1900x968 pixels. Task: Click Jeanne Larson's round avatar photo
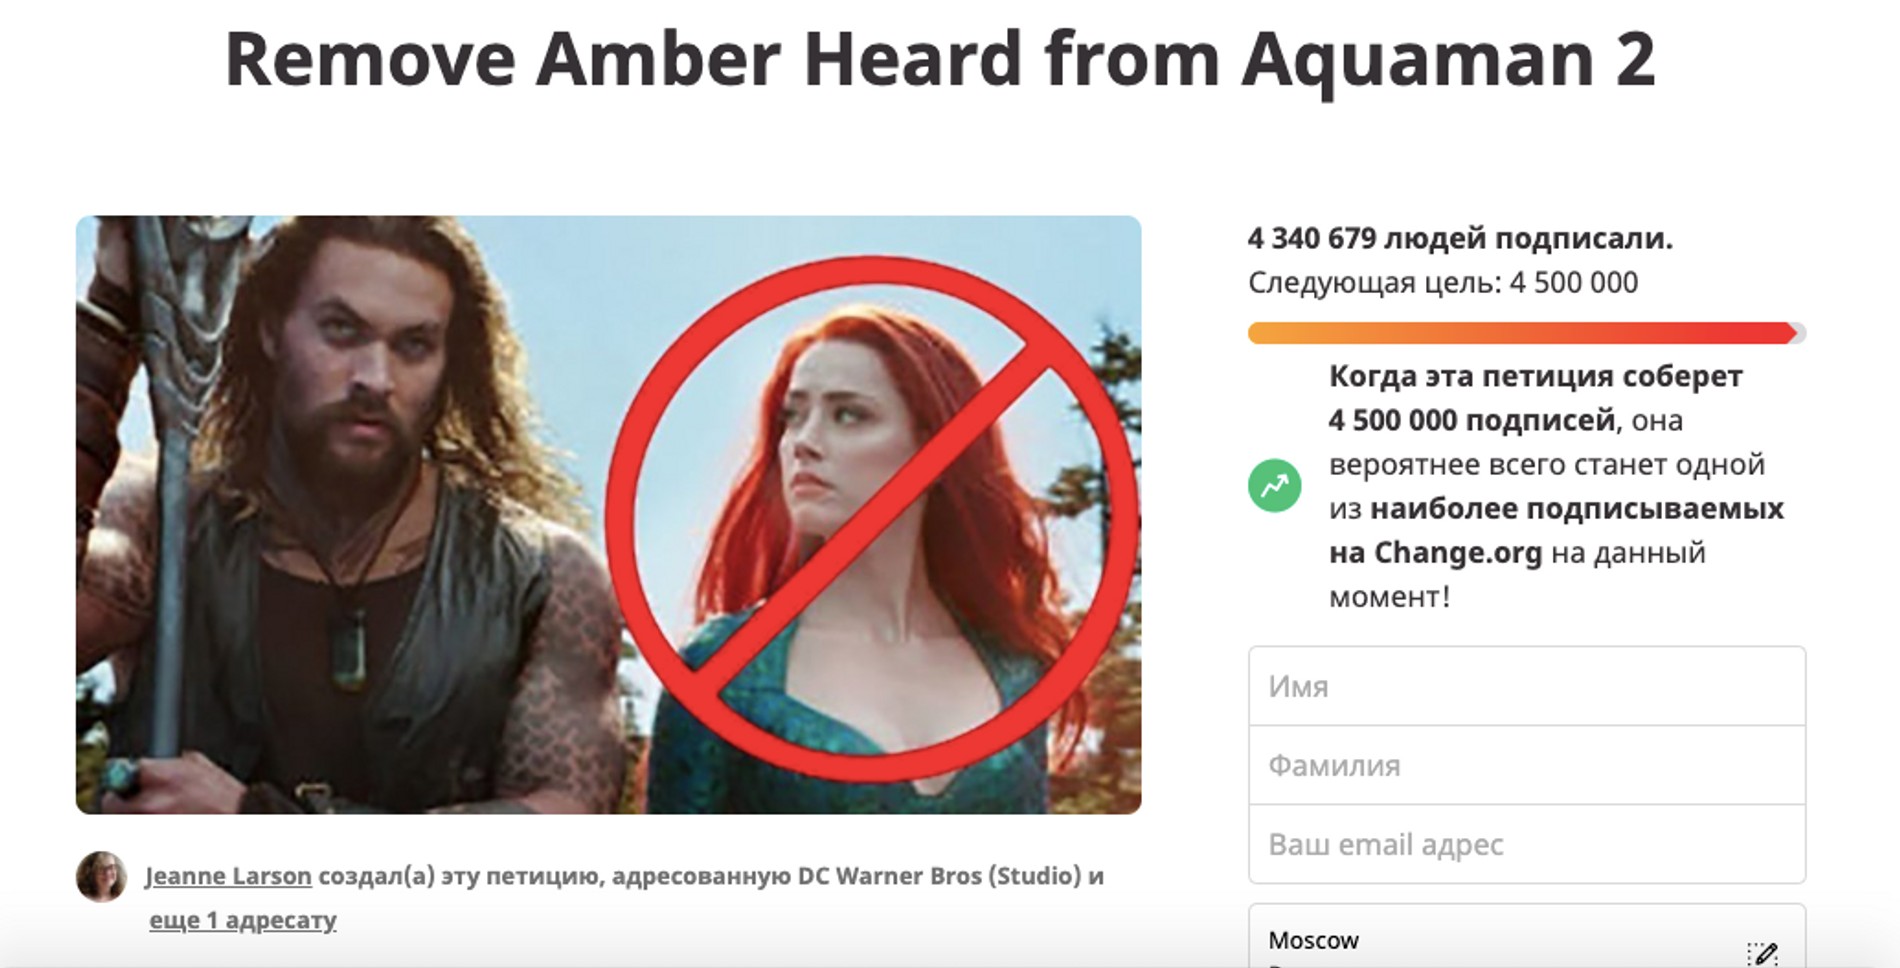101,877
